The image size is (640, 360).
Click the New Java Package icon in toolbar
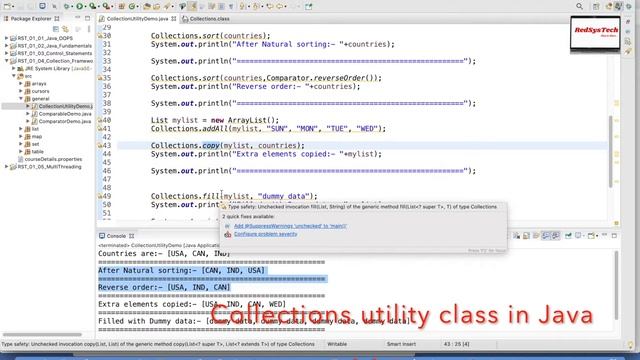coord(122,6)
